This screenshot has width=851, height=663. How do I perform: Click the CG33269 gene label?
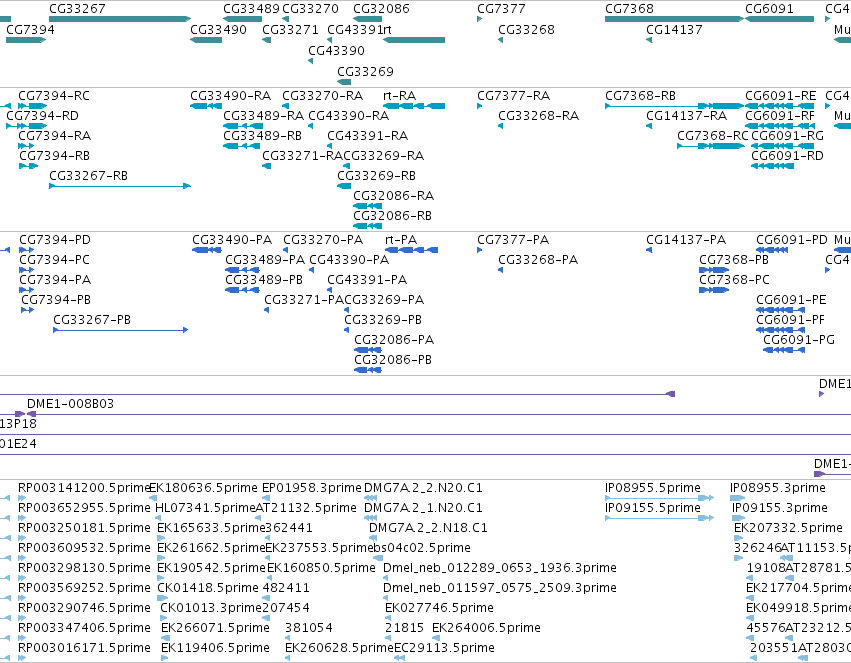[365, 72]
